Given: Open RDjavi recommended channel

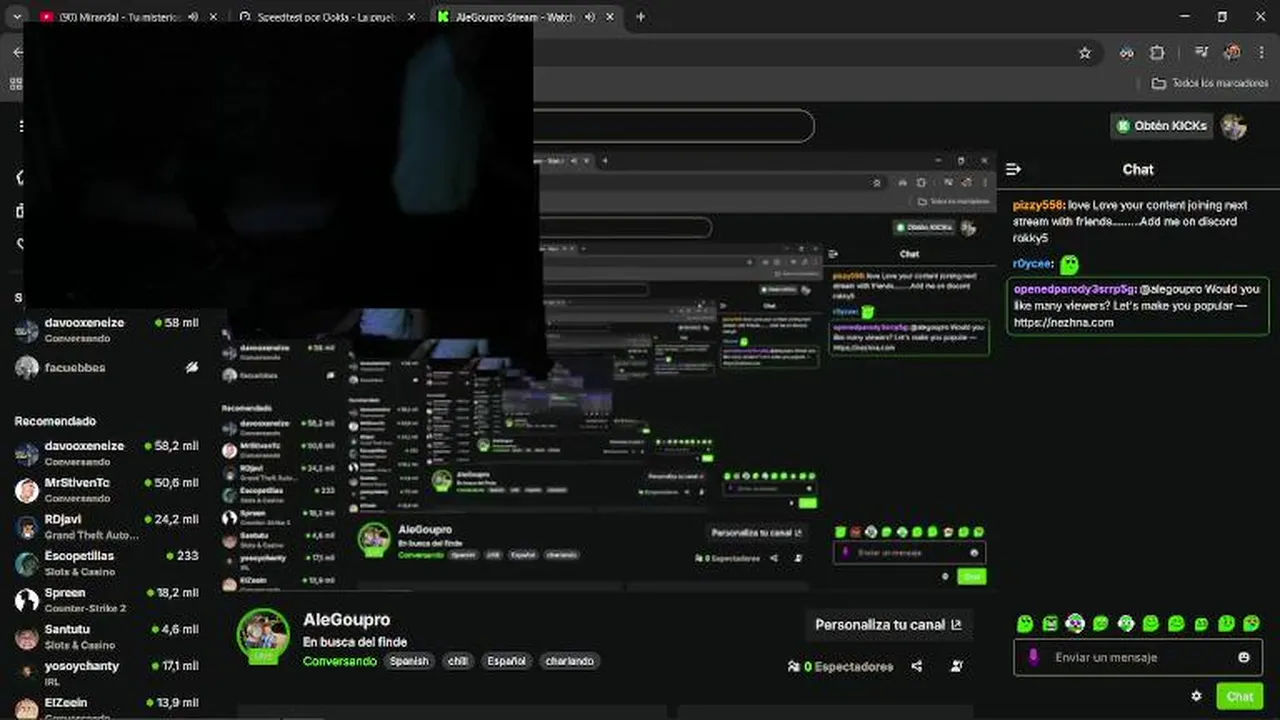Looking at the screenshot, I should point(108,527).
